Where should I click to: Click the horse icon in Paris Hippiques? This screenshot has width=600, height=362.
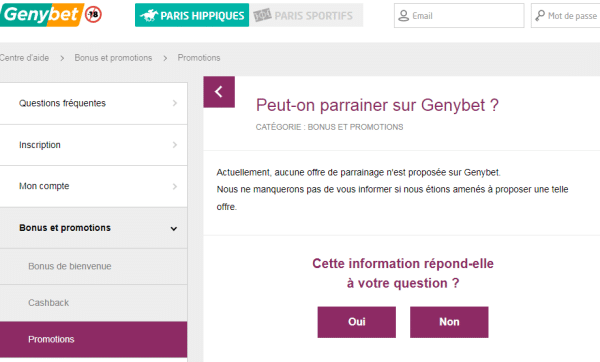click(x=149, y=16)
